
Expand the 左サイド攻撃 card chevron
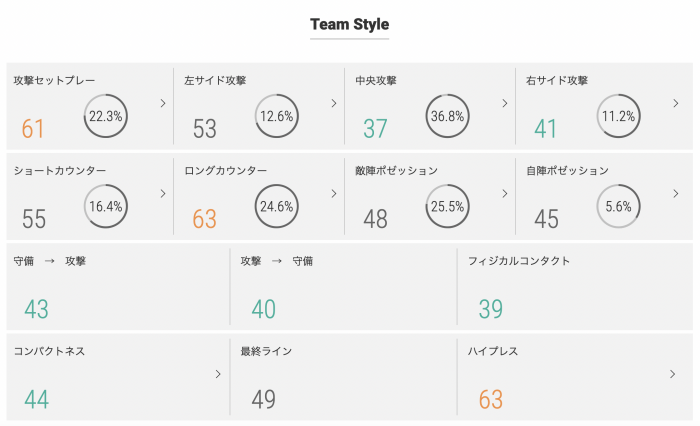click(x=334, y=102)
